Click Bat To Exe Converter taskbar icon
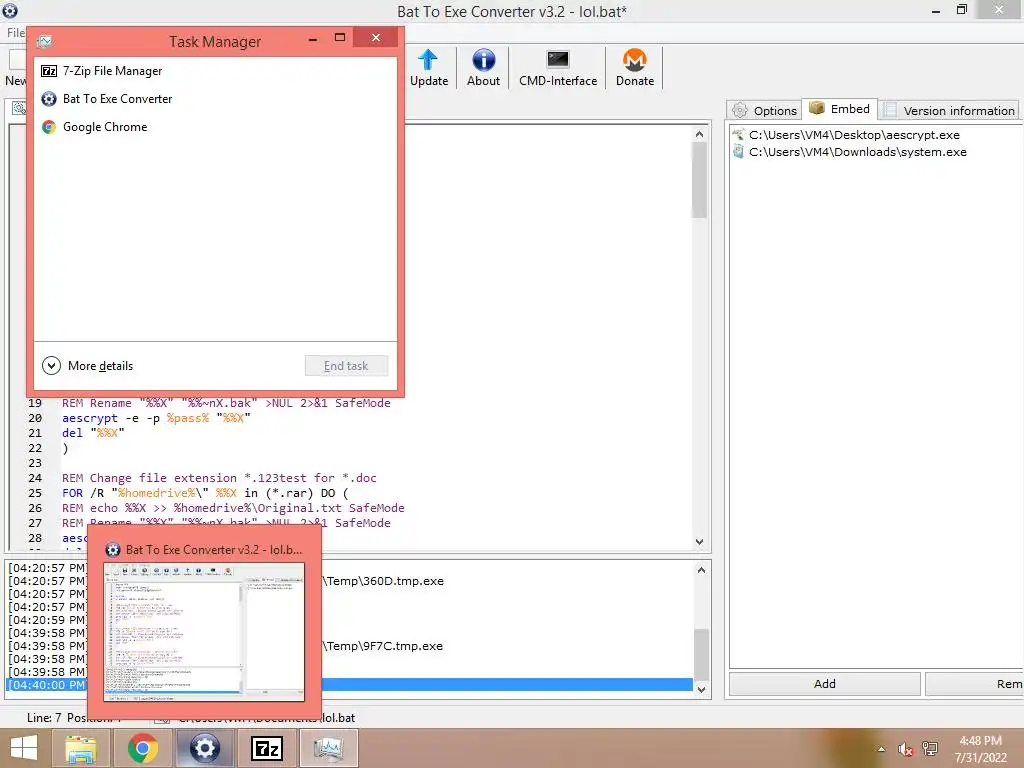This screenshot has height=768, width=1024. 204,748
